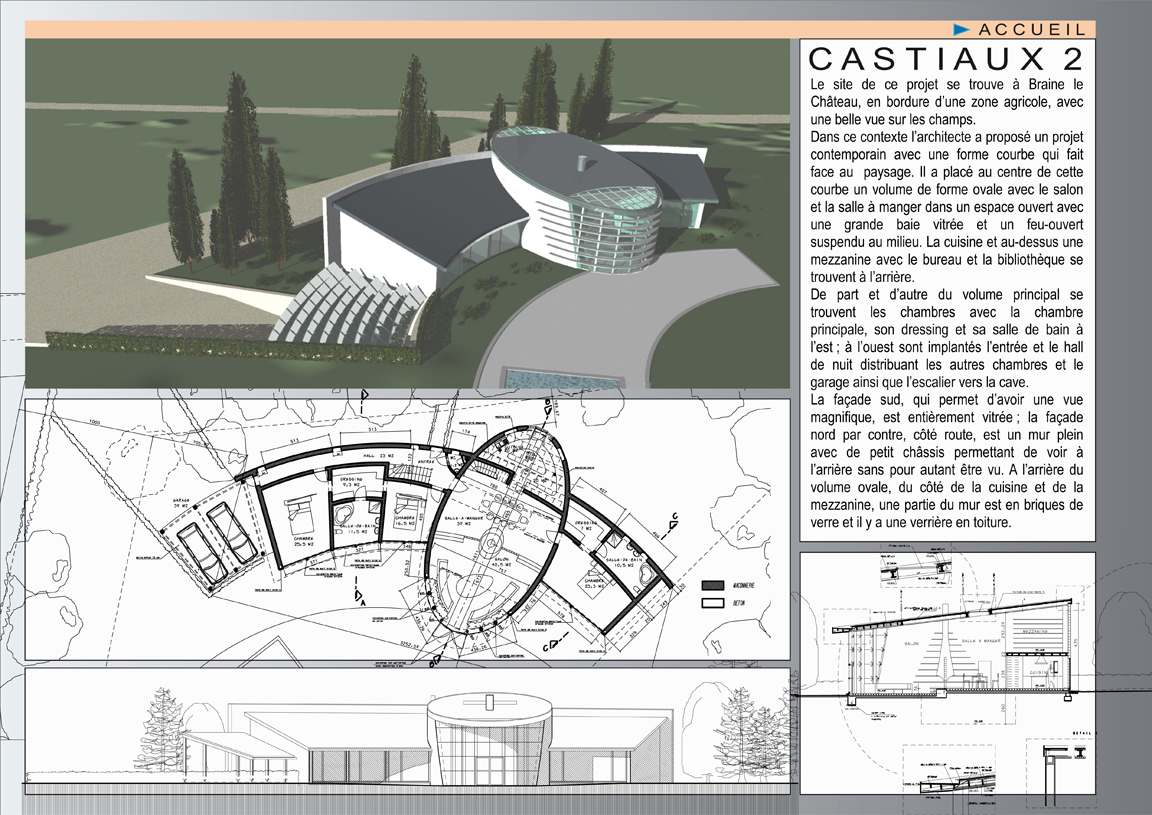Click the CHAMBRE 25.5 M2 label on plan
The height and width of the screenshot is (815, 1152).
tap(304, 542)
